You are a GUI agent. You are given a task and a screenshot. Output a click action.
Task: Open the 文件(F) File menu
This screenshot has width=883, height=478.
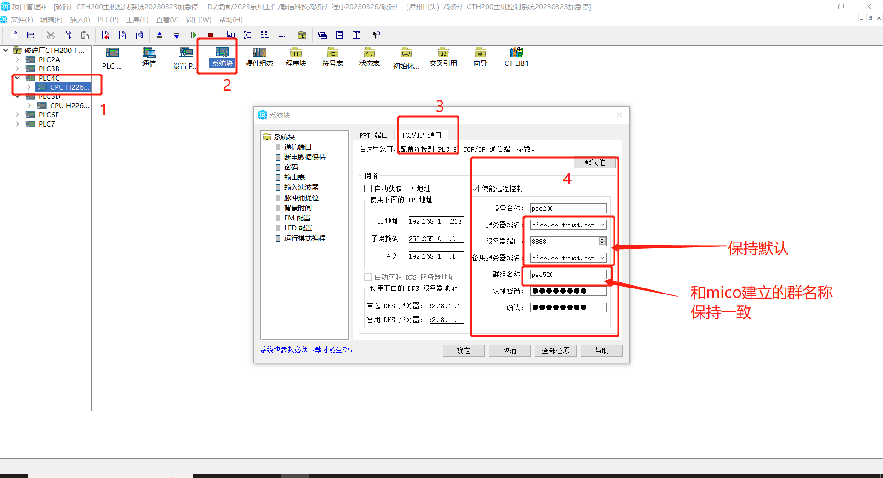(21, 20)
